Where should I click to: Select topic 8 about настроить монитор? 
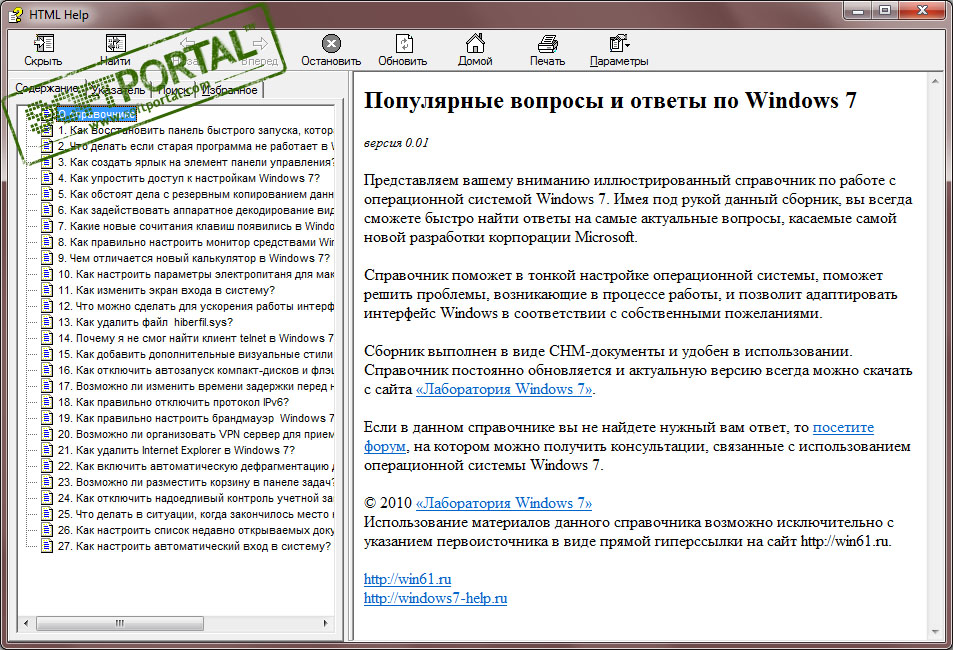pos(196,242)
